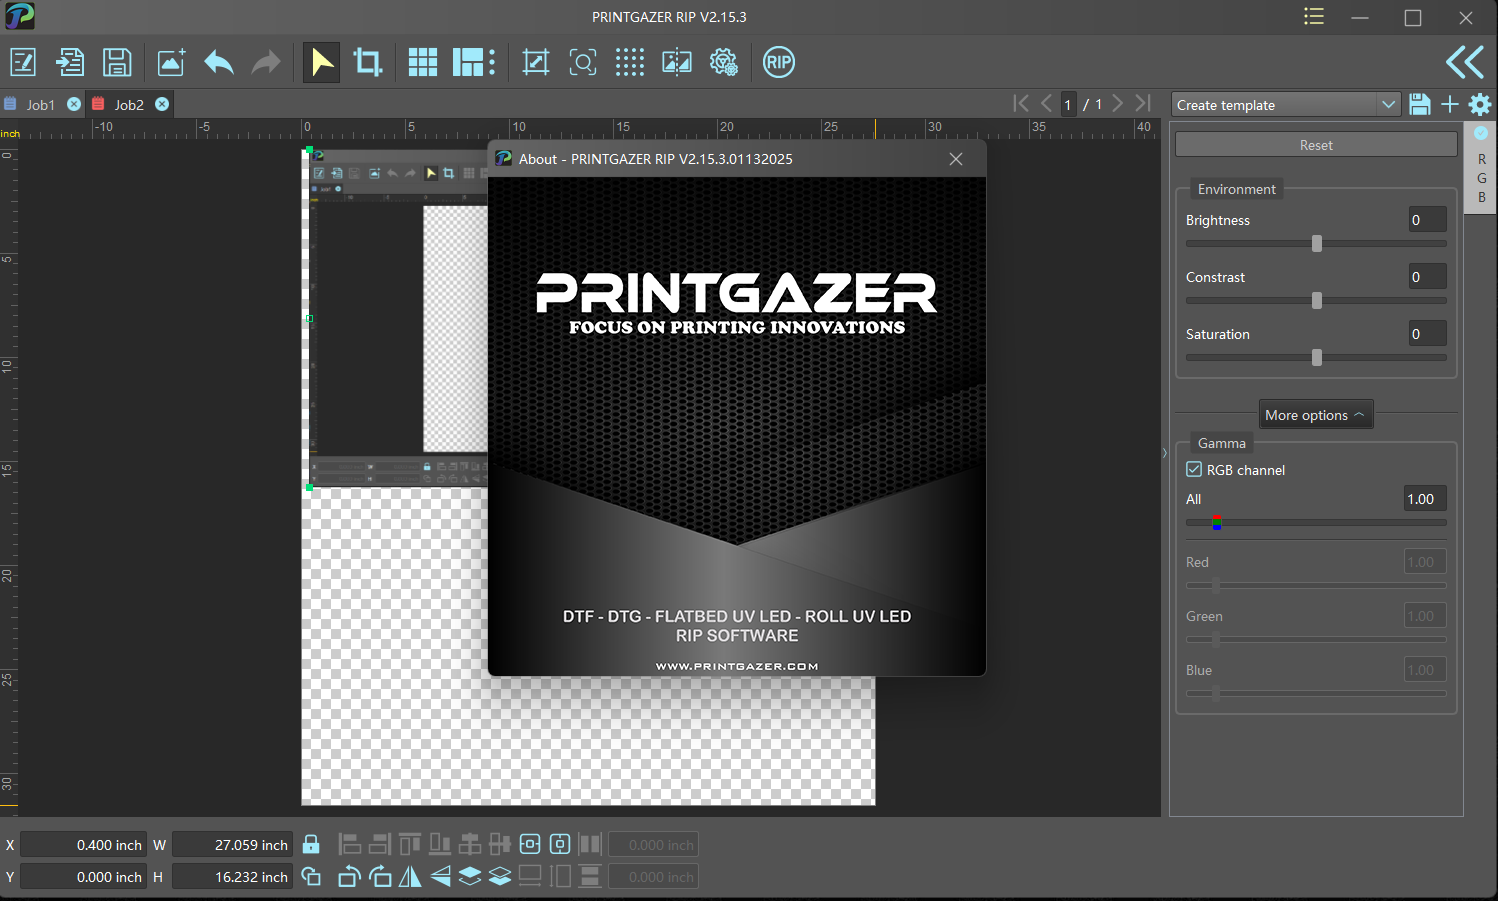
Task: Undo the last action
Action: point(218,62)
